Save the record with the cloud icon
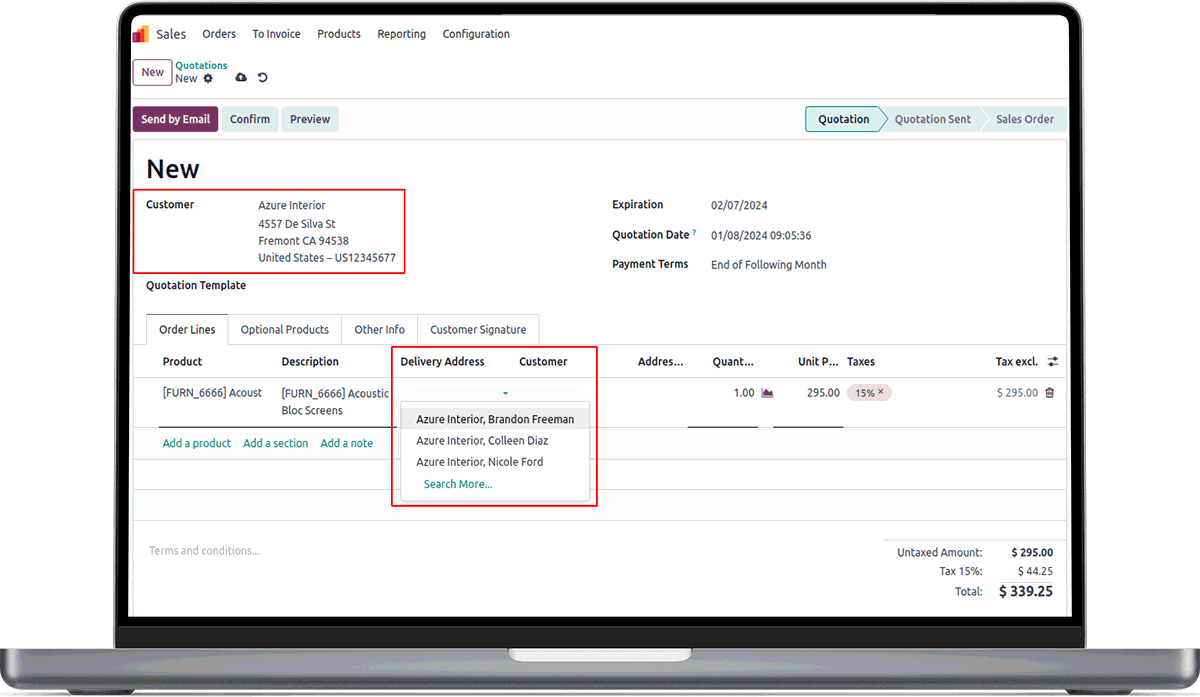Image resolution: width=1200 pixels, height=697 pixels. coord(241,78)
